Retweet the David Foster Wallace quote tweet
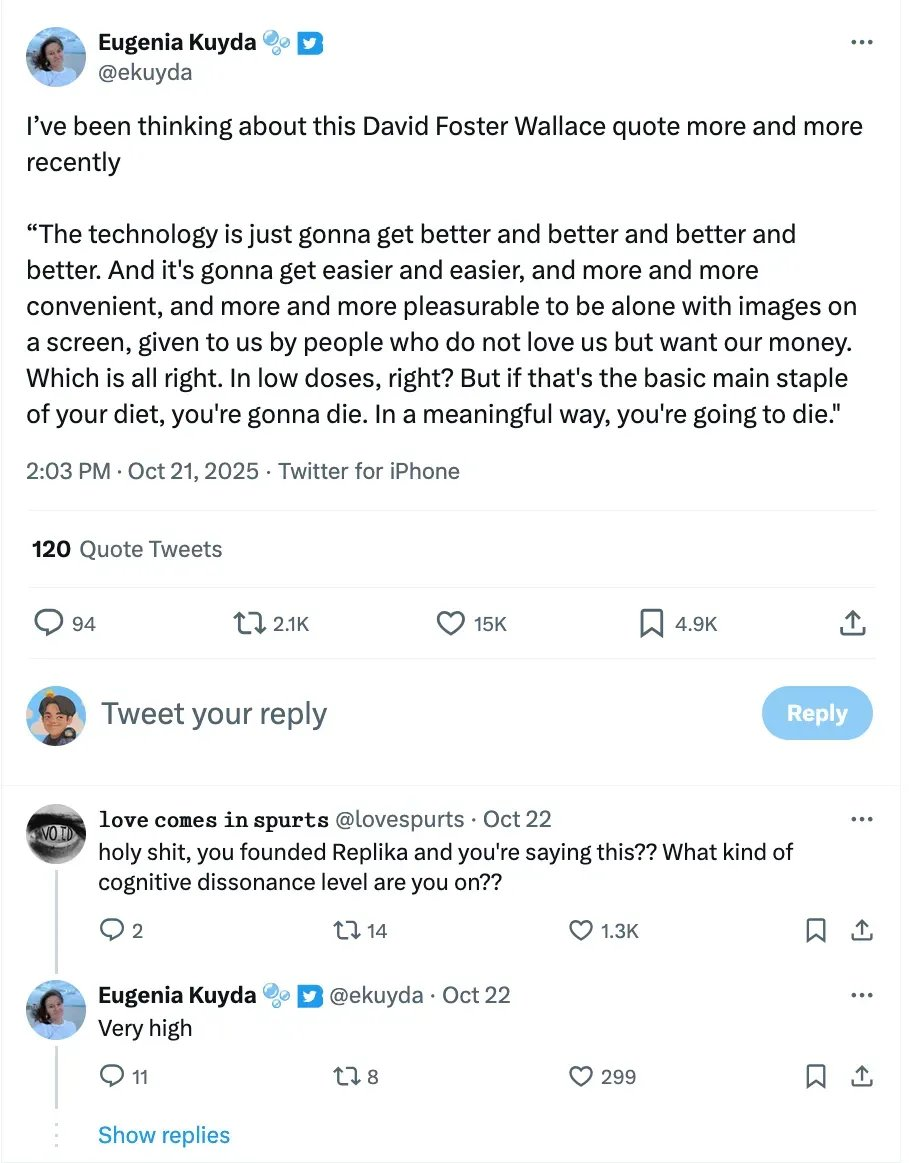Screen dimensions: 909x1163 tap(245, 624)
